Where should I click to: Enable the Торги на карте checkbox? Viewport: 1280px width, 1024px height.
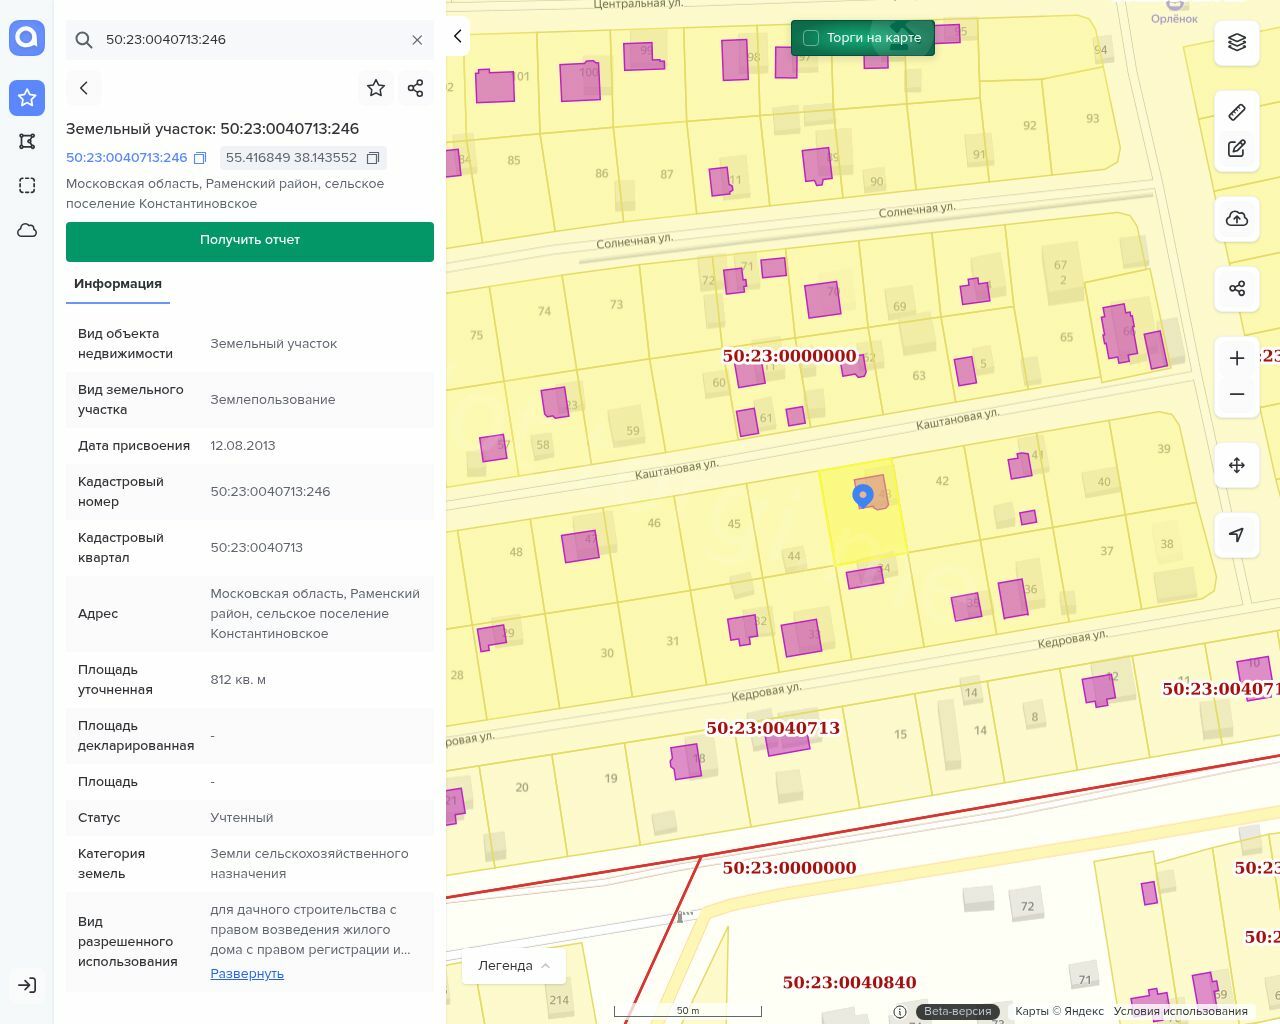(811, 38)
